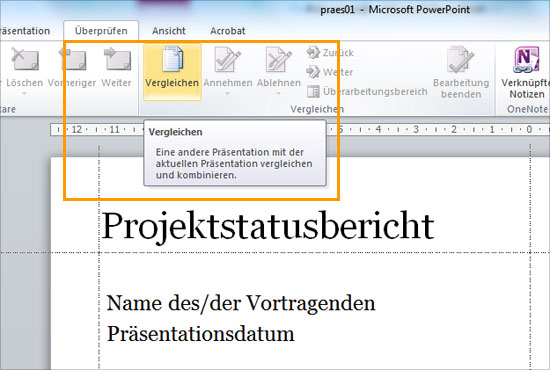Click Weiter in the Vergleichen group

click(330, 72)
